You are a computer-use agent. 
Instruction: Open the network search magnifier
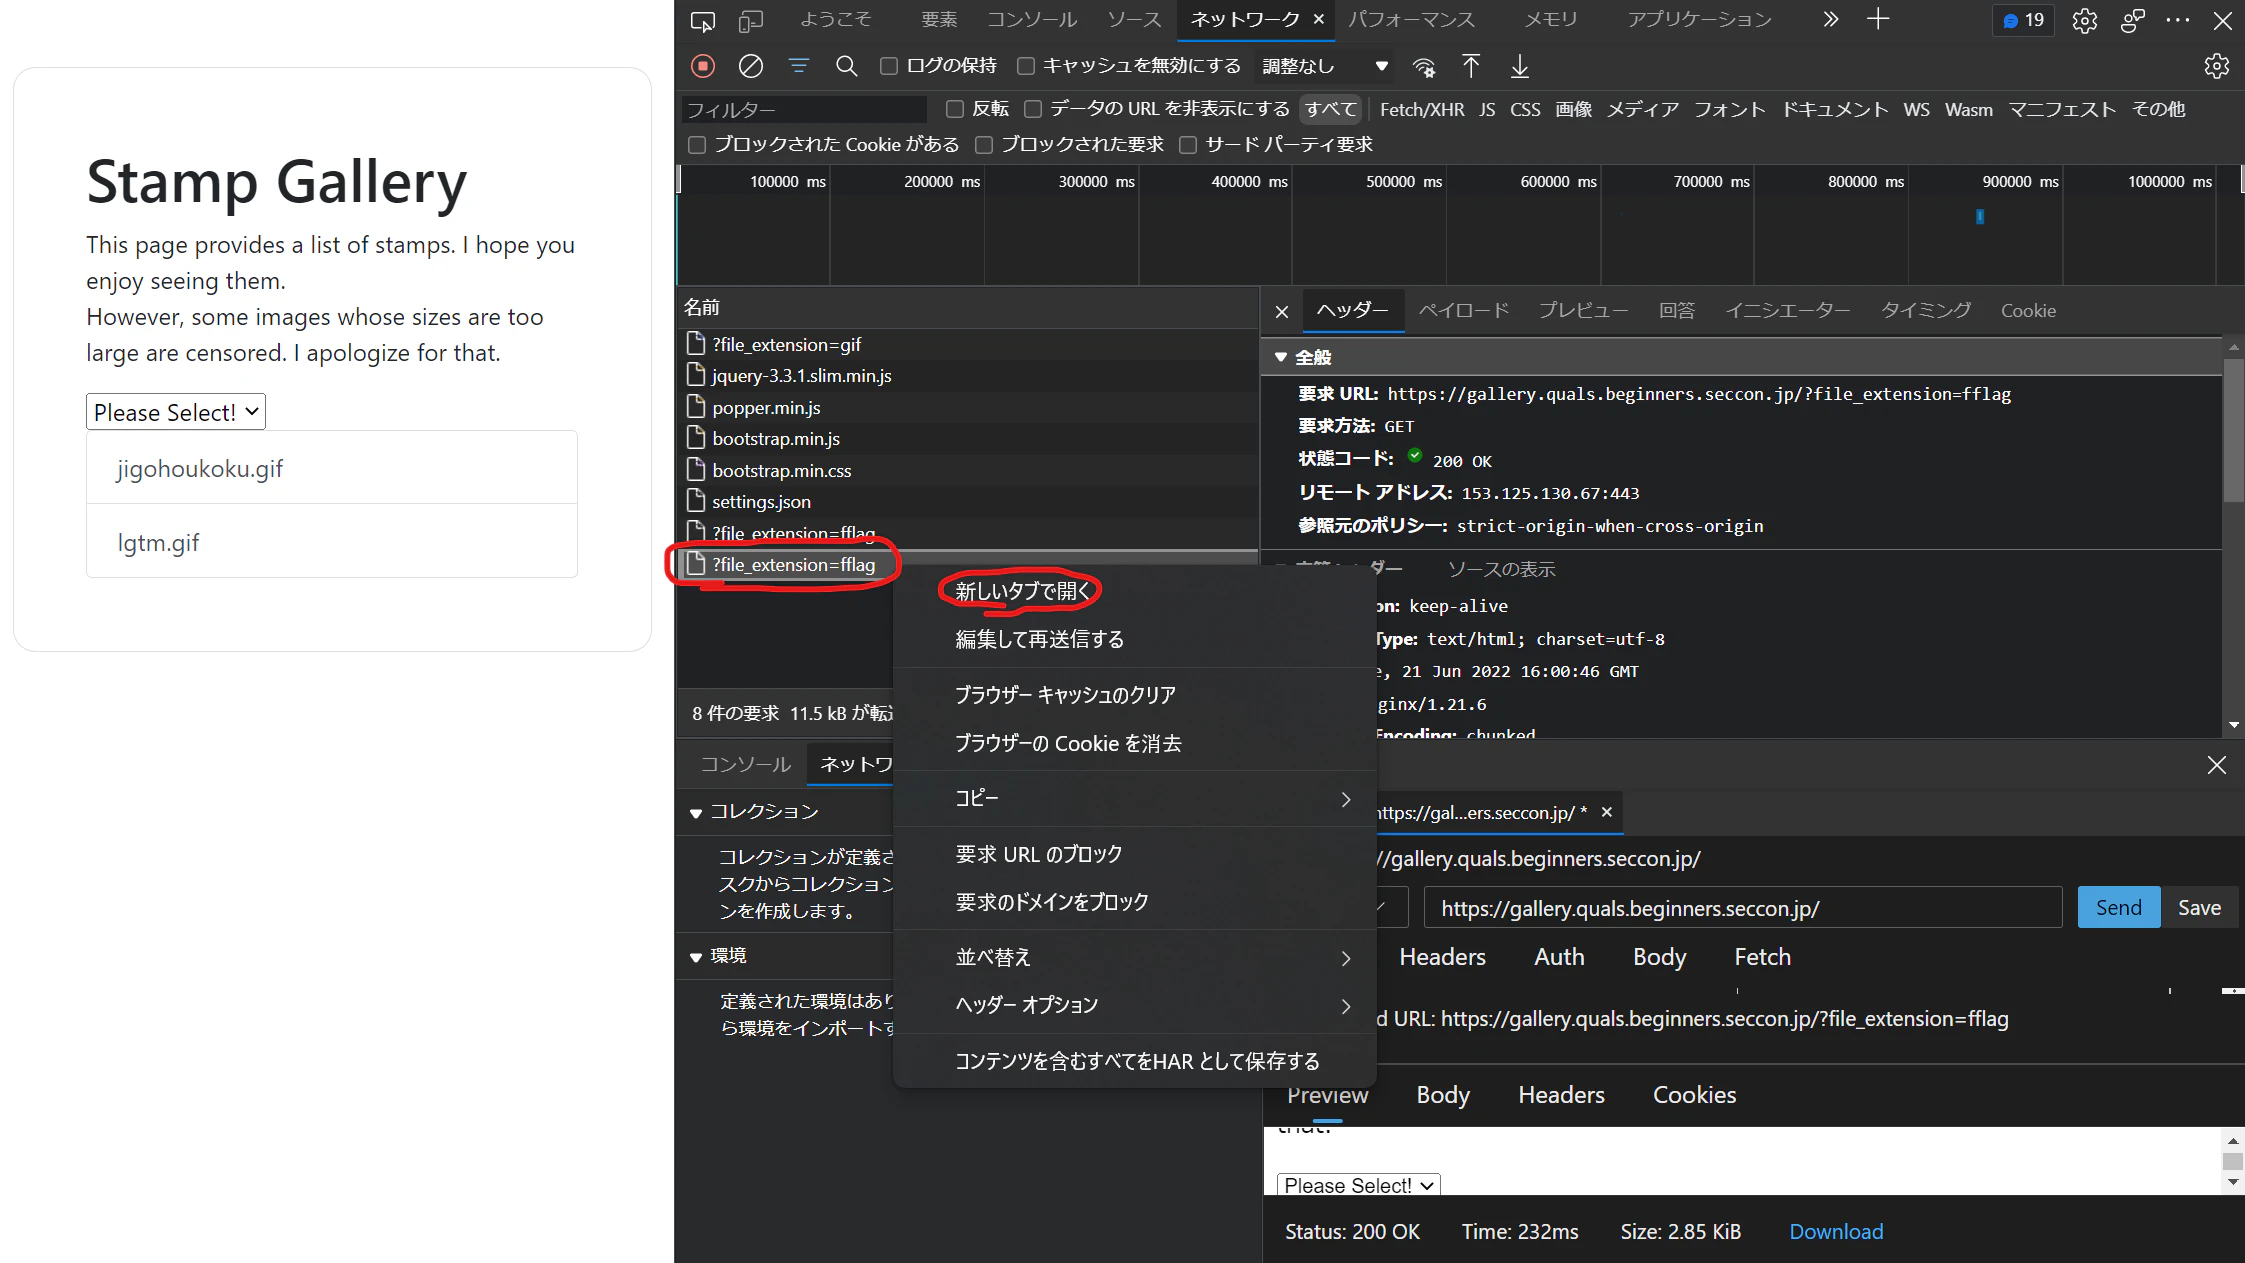(x=846, y=66)
